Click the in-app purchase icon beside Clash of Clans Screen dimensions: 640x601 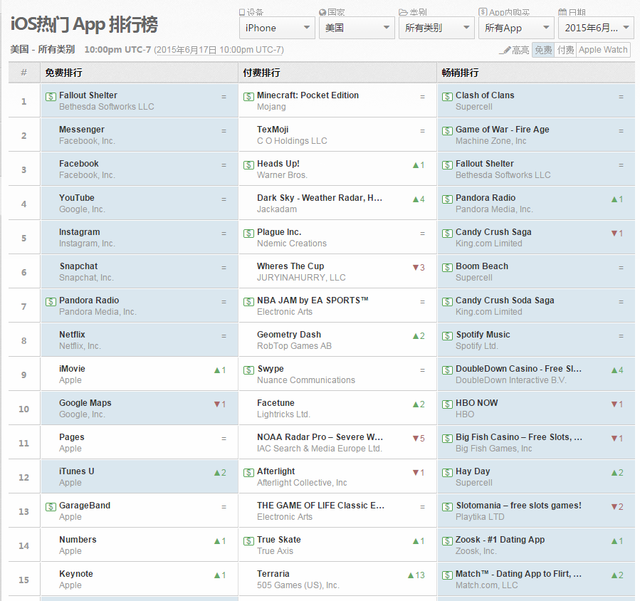point(447,96)
